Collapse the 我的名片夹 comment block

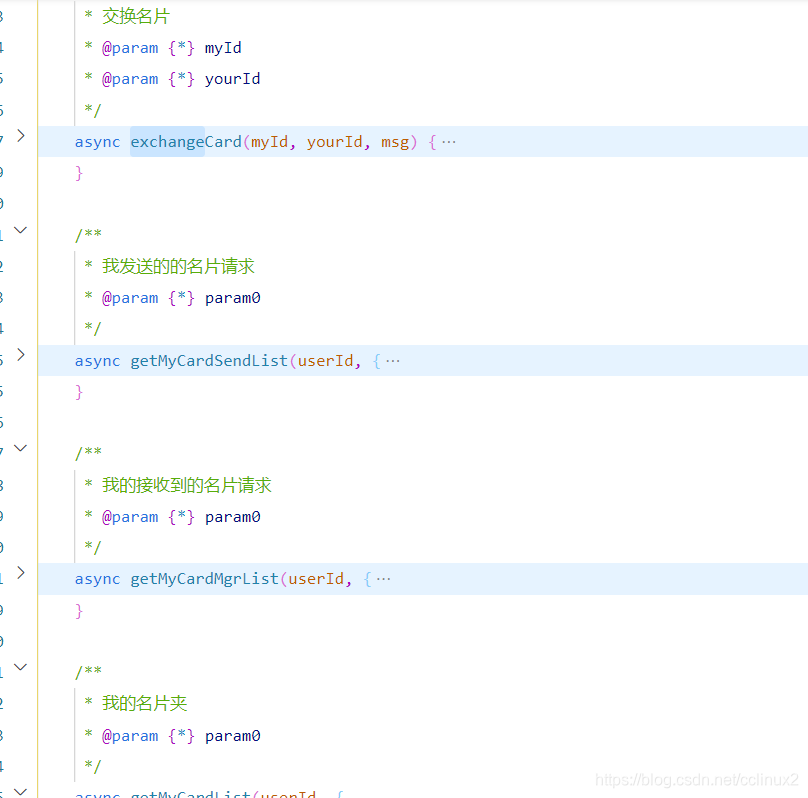[20, 667]
